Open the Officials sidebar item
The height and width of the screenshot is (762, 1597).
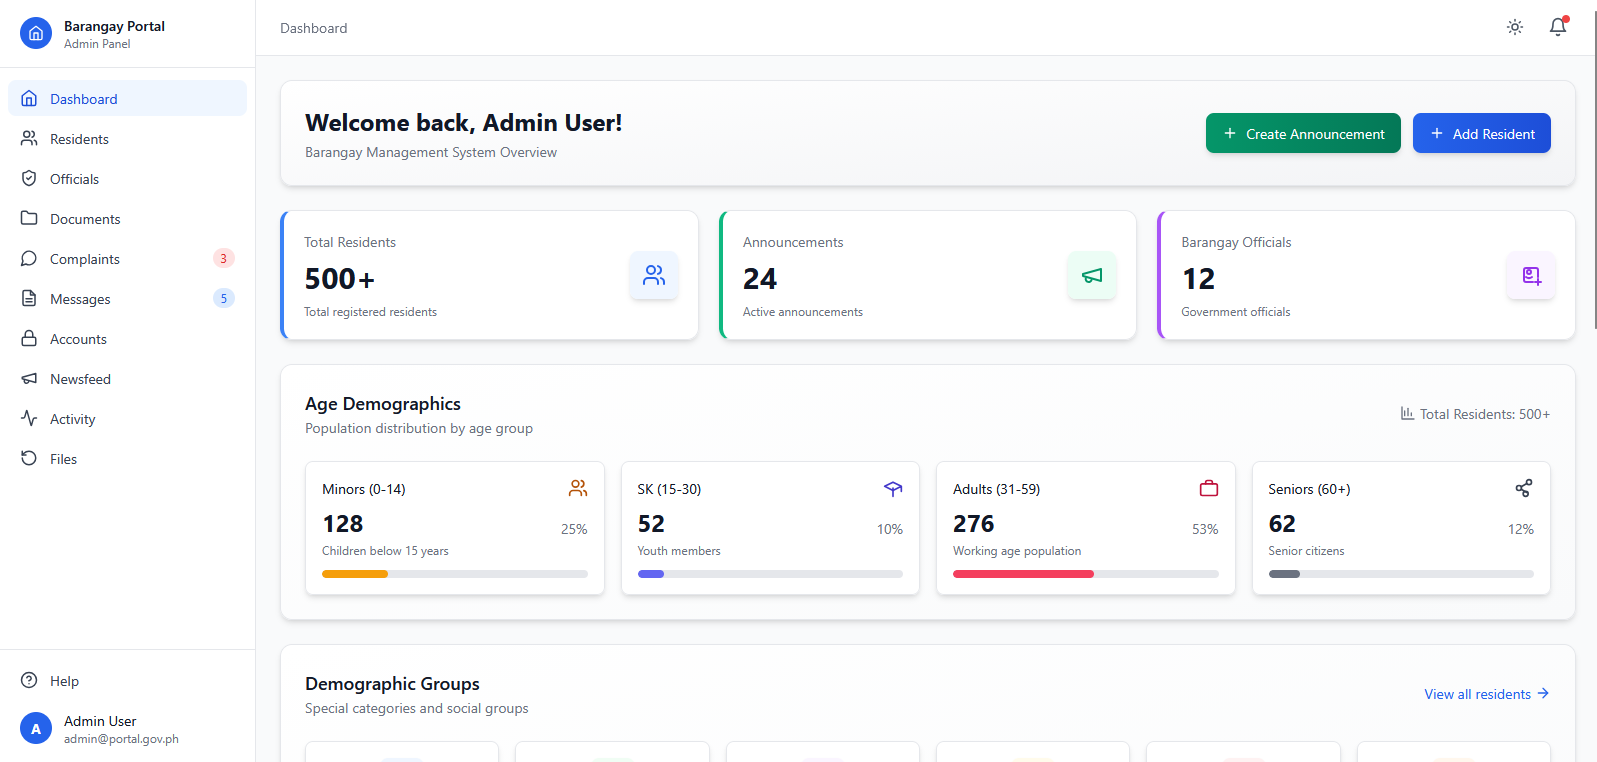tap(128, 178)
